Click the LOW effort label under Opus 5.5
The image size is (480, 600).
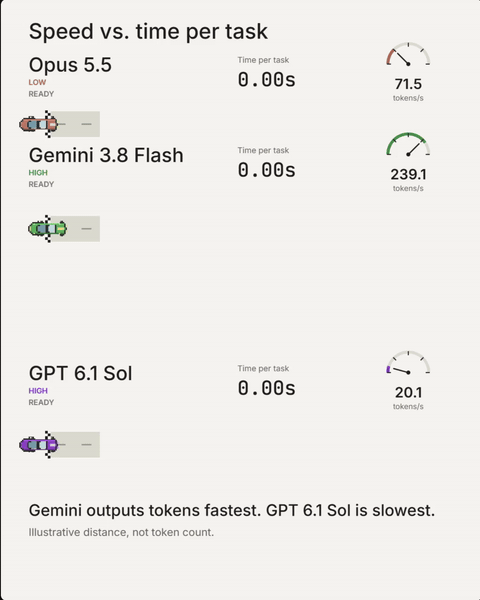coord(37,82)
